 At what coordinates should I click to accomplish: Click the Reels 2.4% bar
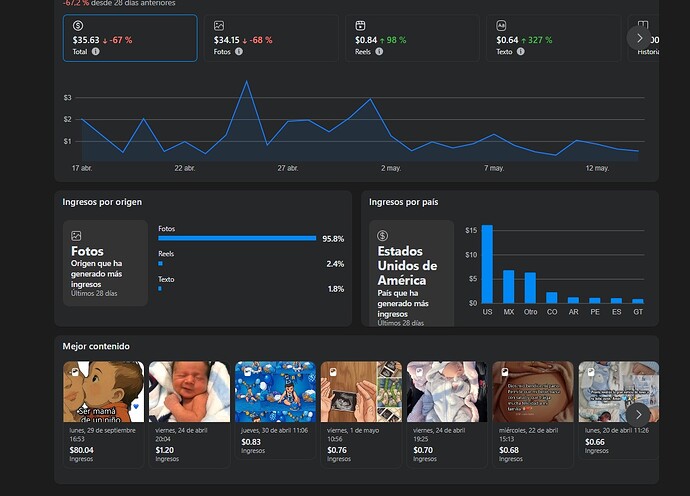161,264
